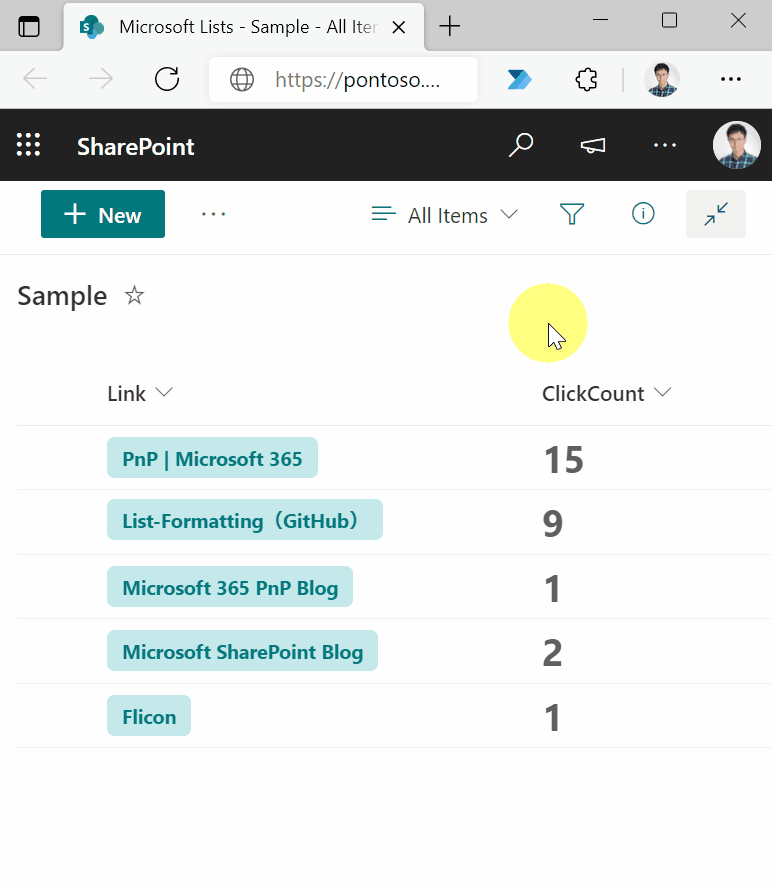Exit focused content mode
The height and width of the screenshot is (887, 772).
tap(716, 214)
